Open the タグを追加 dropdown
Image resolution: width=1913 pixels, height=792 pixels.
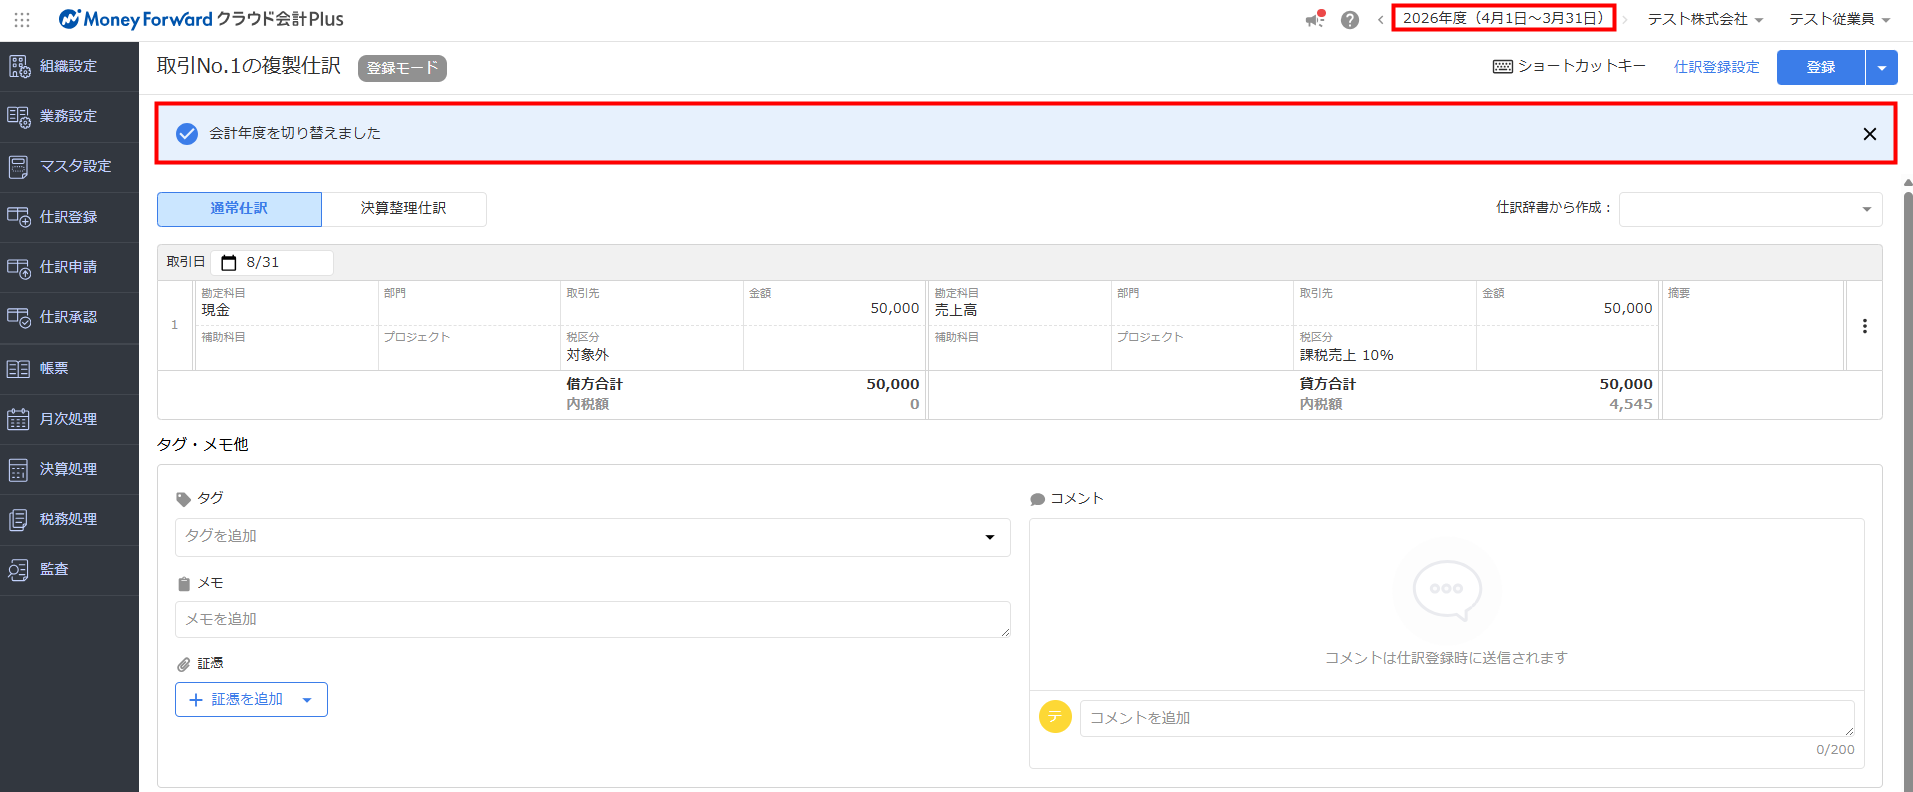click(x=592, y=537)
